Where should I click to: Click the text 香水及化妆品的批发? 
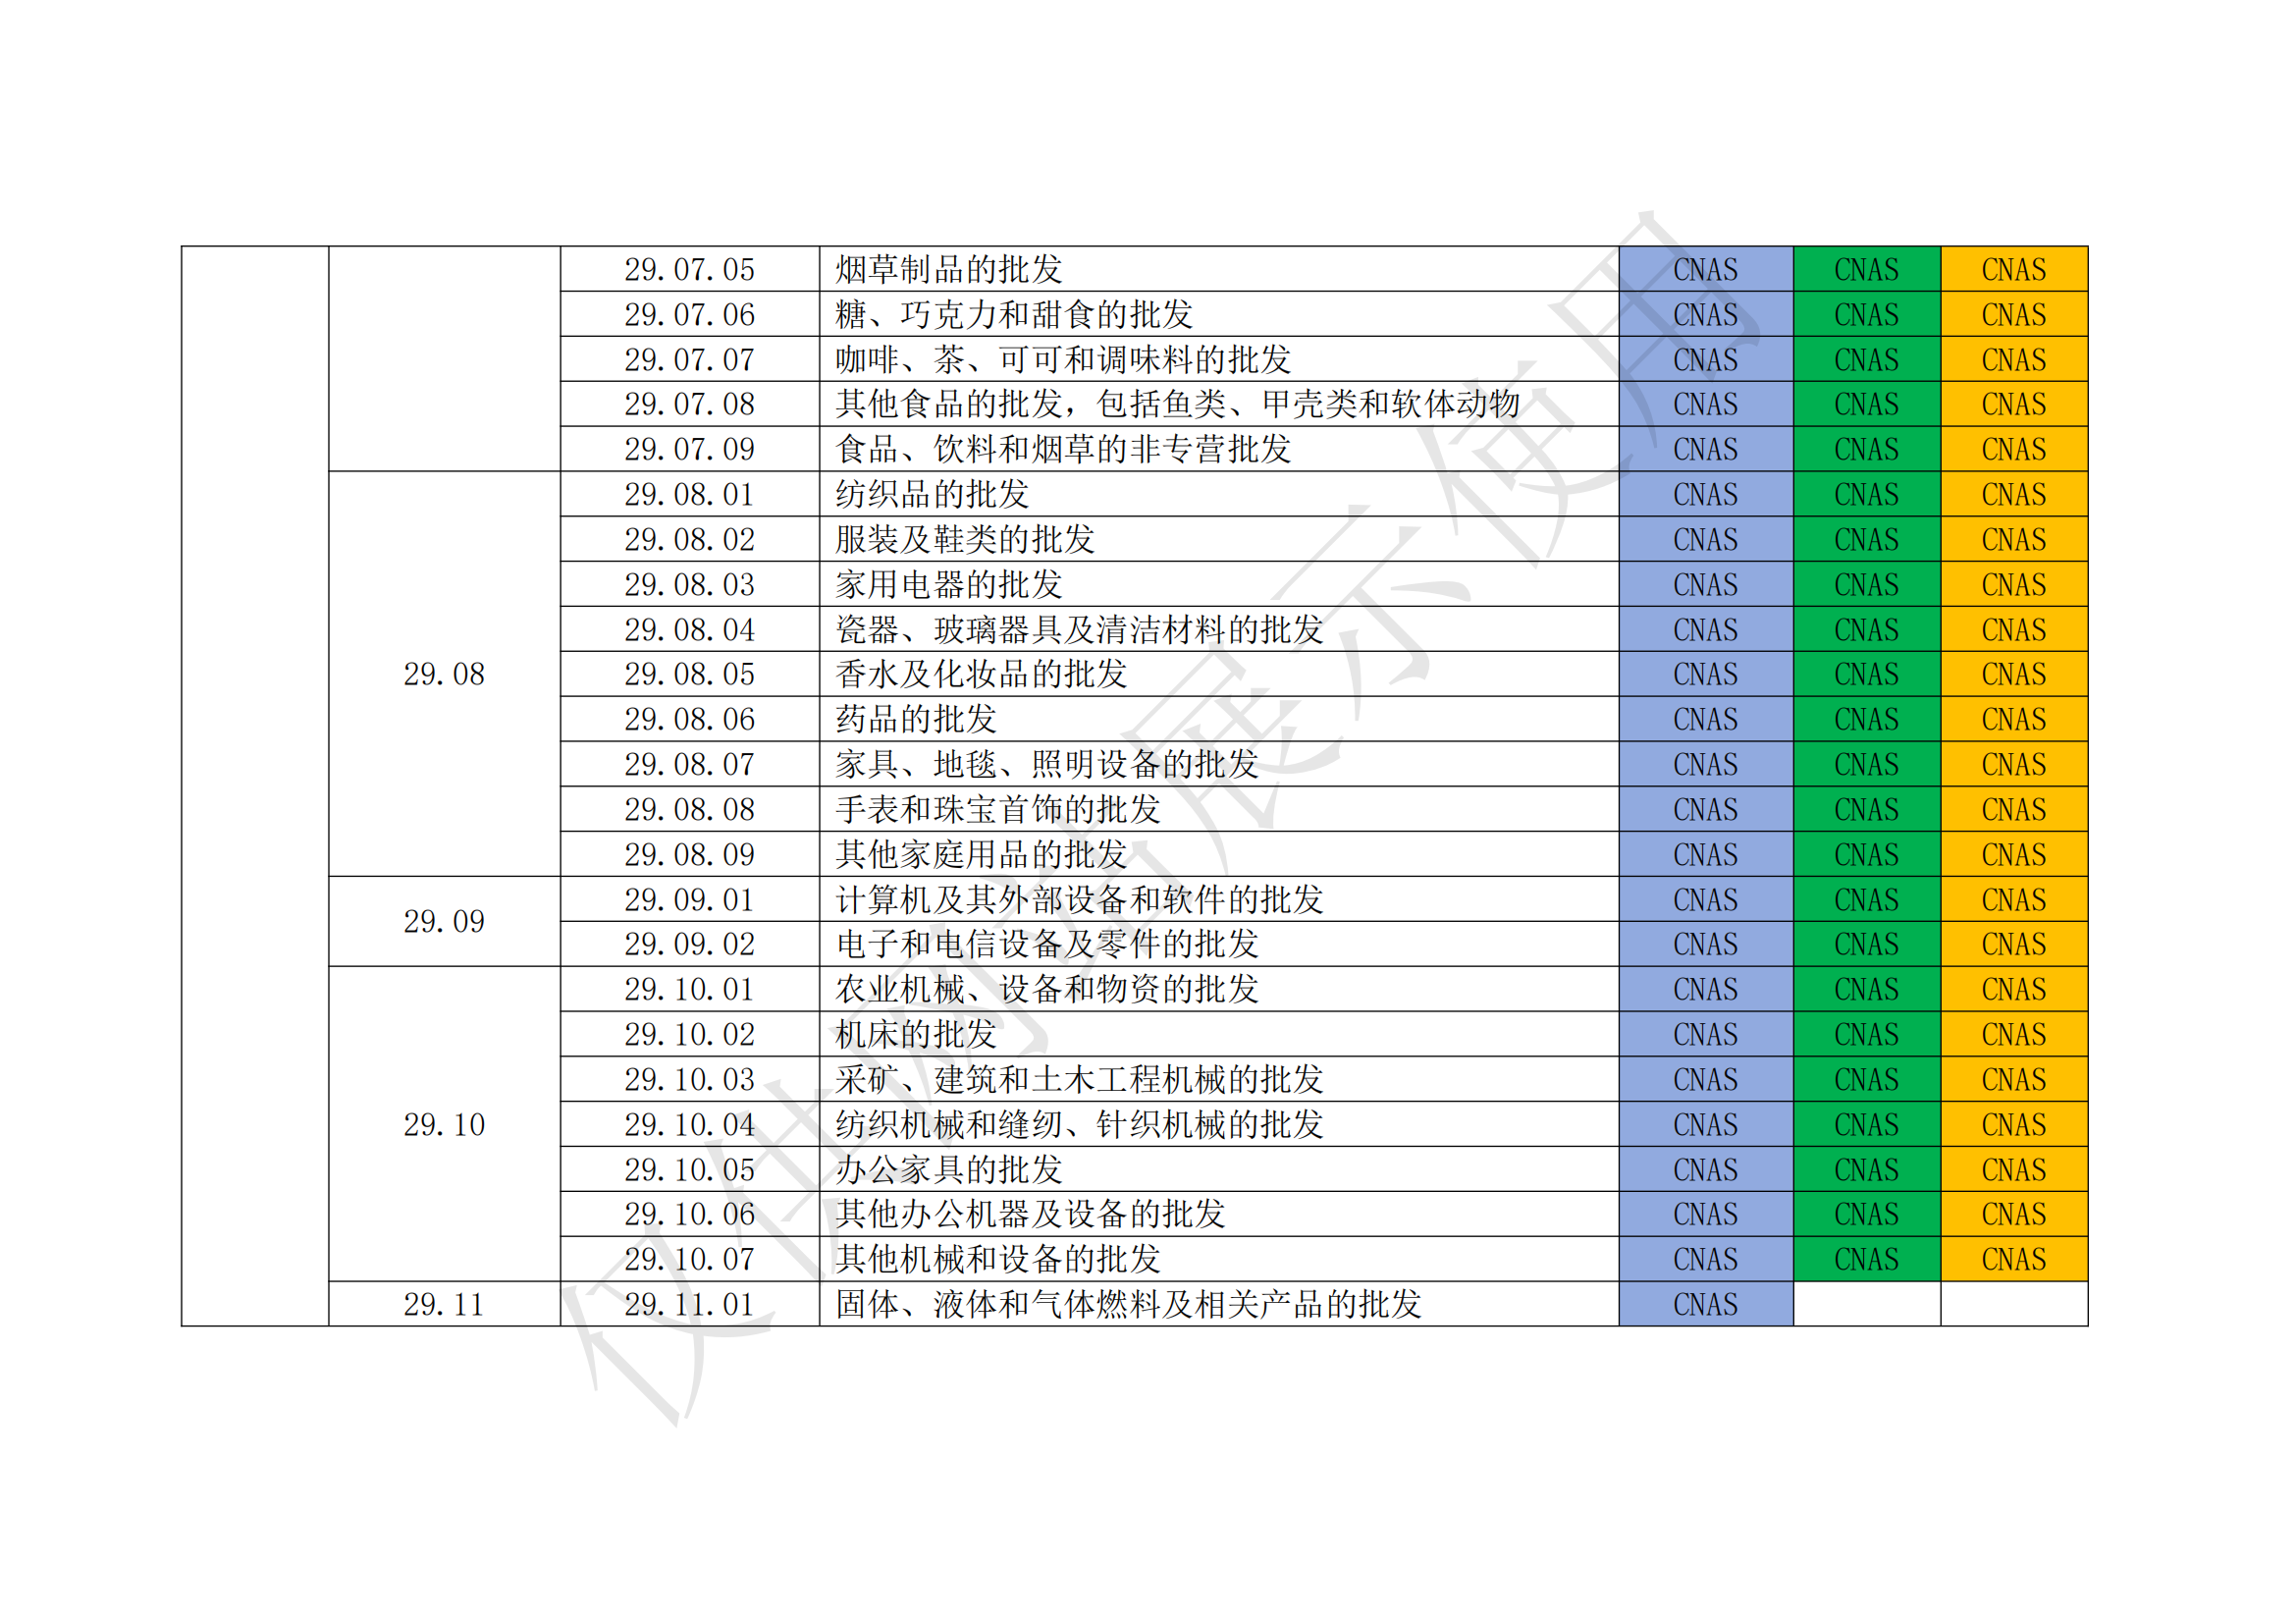click(981, 674)
